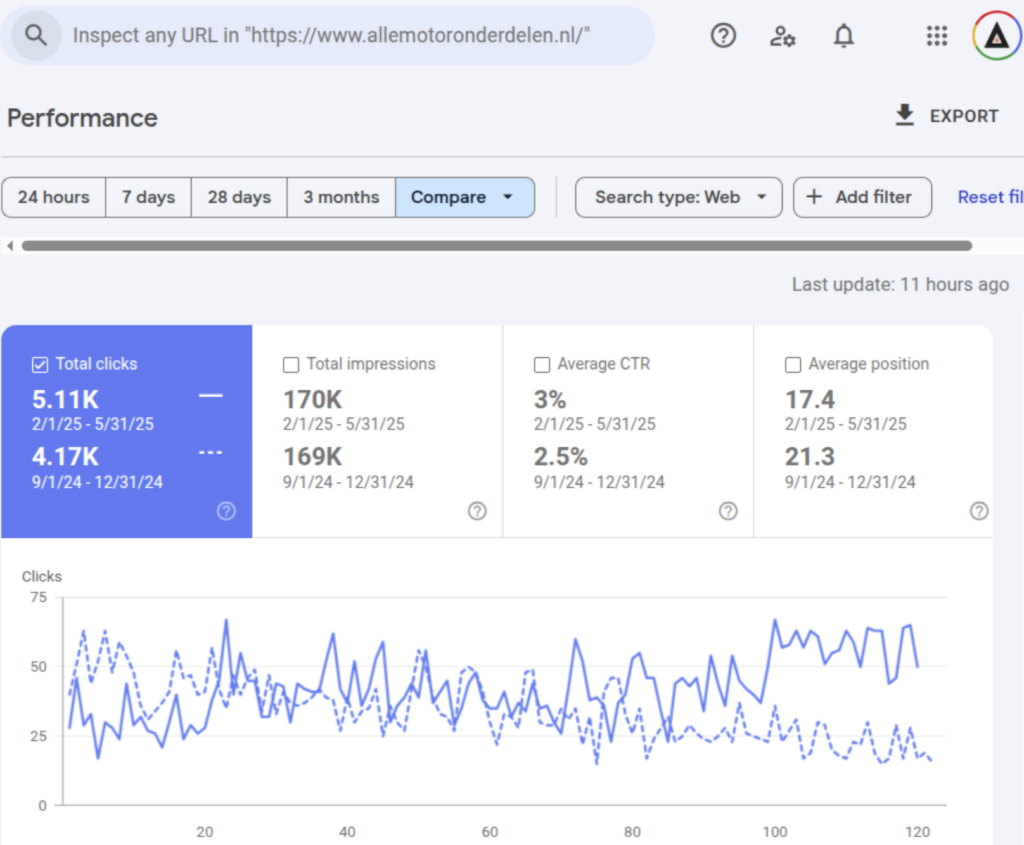Click the 170K impressions value
1024x845 pixels.
312,400
